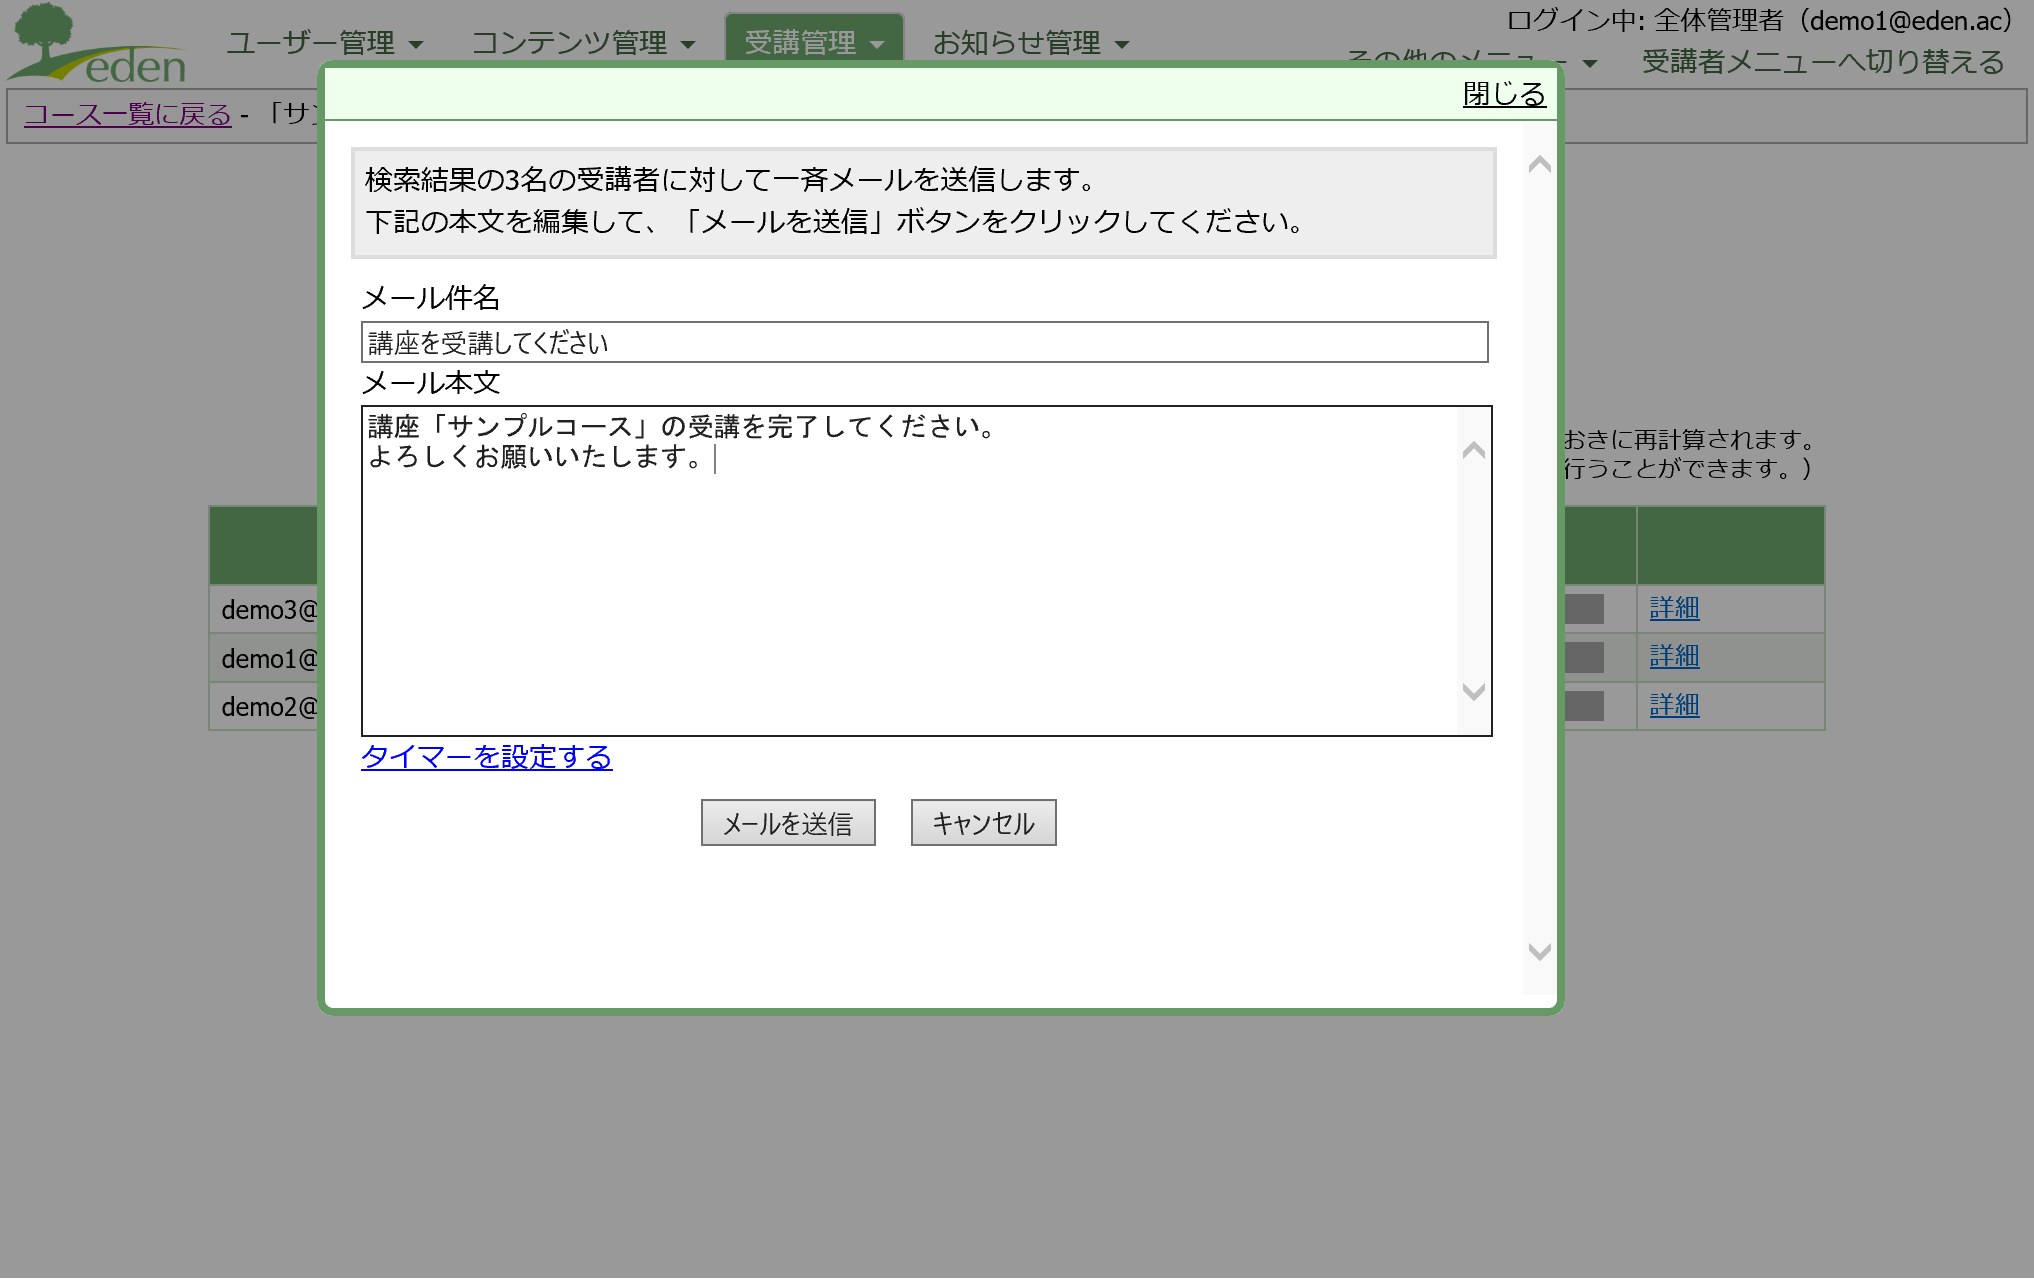
Task: Open ユーザー管理 dropdown menu
Action: point(324,43)
